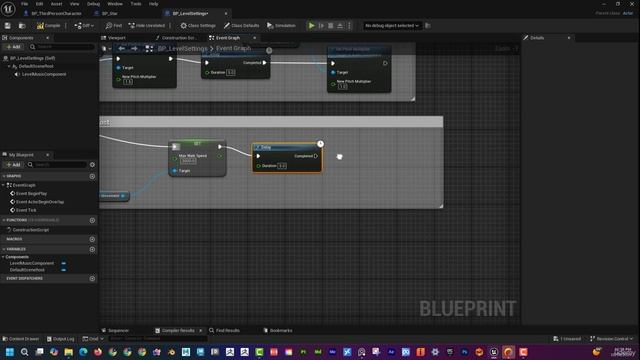Collapse the FUNCTIONS section
640x360 pixels.
pos(4,220)
